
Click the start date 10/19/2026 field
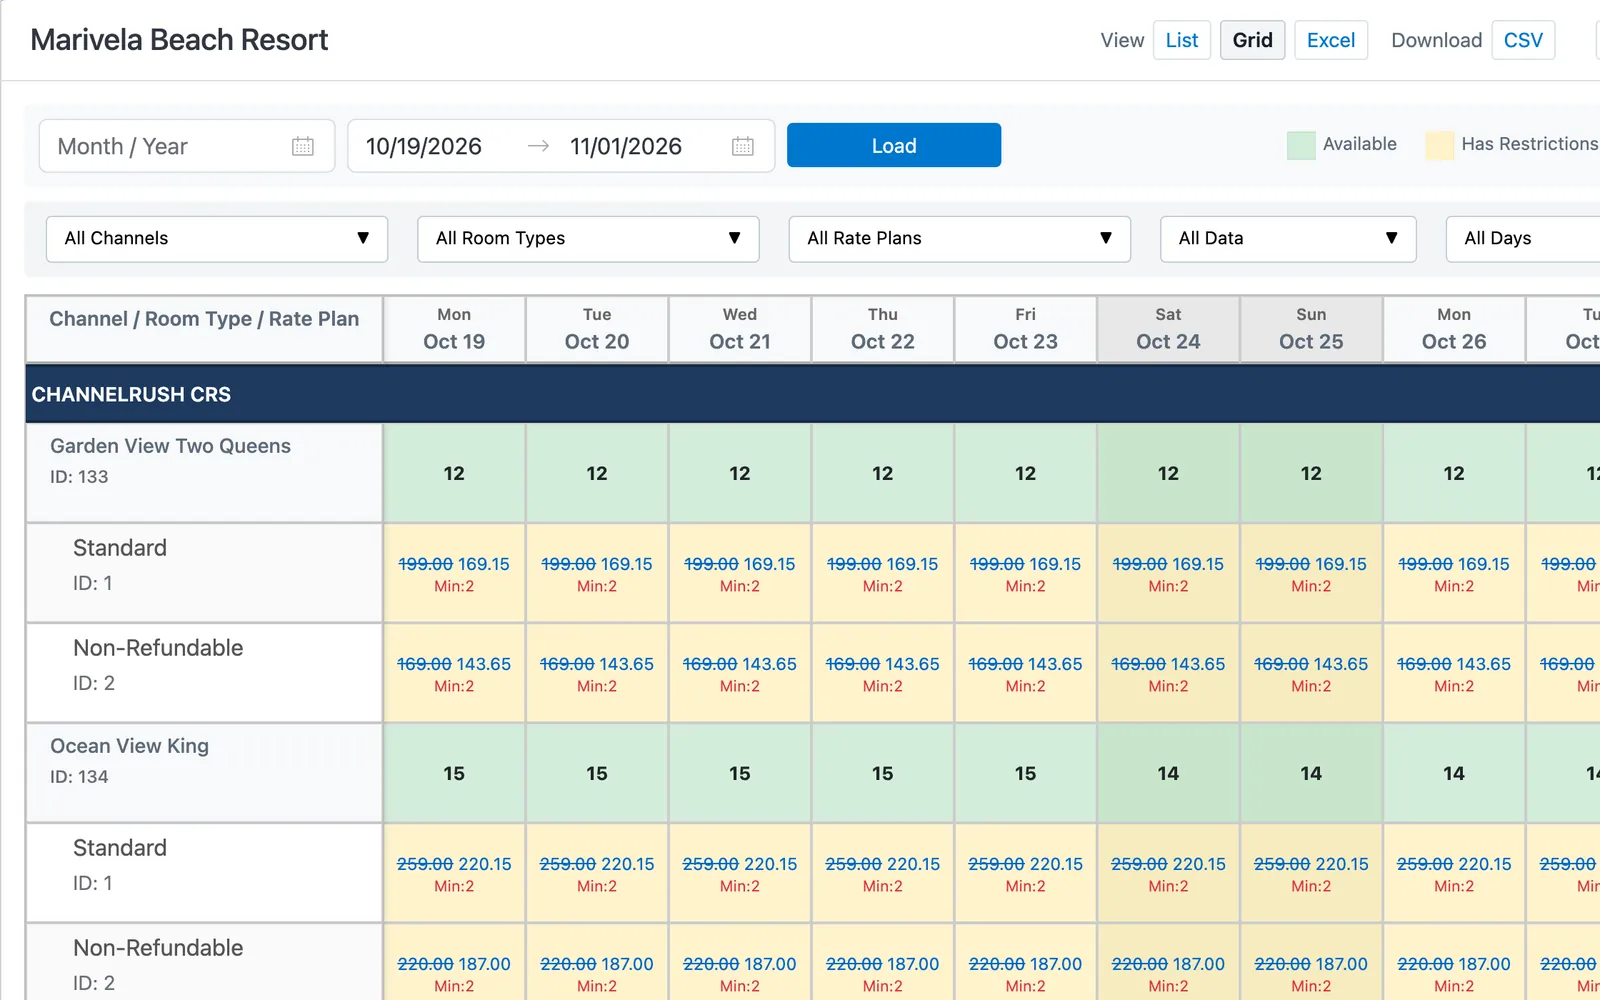[424, 146]
